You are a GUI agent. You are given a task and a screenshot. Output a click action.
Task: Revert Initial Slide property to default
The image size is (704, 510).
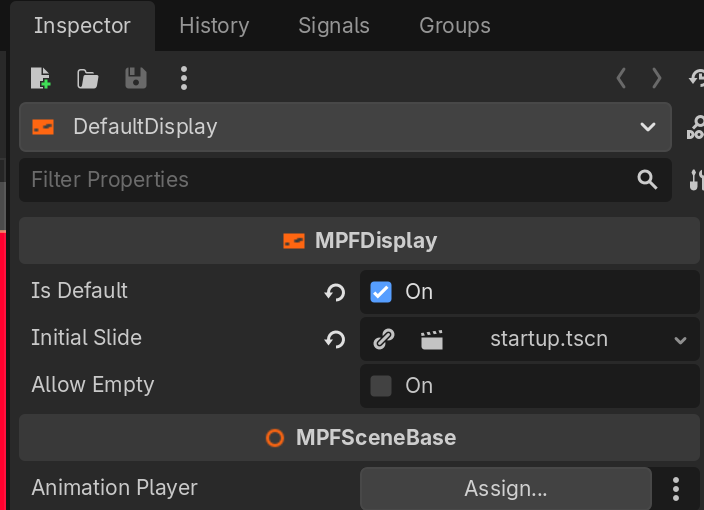point(335,340)
